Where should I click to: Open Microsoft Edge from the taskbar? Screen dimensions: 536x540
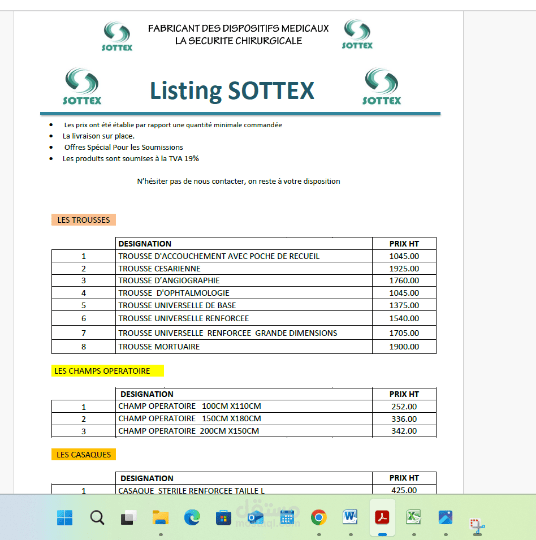[192, 517]
